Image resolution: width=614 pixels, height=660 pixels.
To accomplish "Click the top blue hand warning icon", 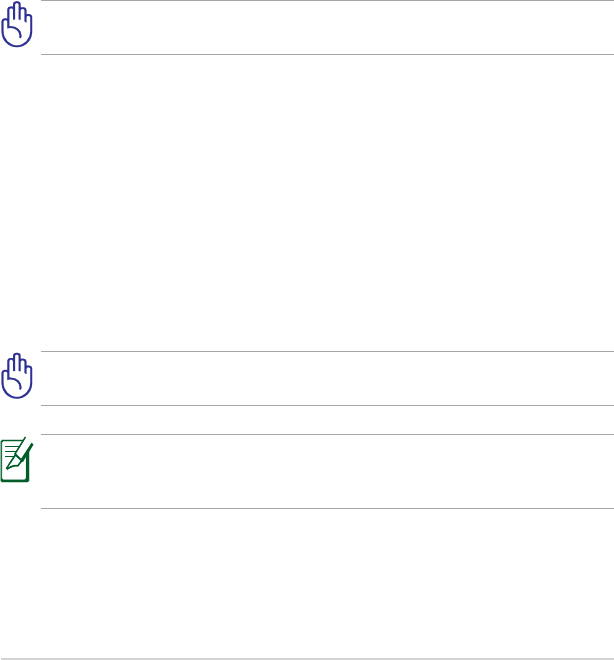I will [x=17, y=24].
